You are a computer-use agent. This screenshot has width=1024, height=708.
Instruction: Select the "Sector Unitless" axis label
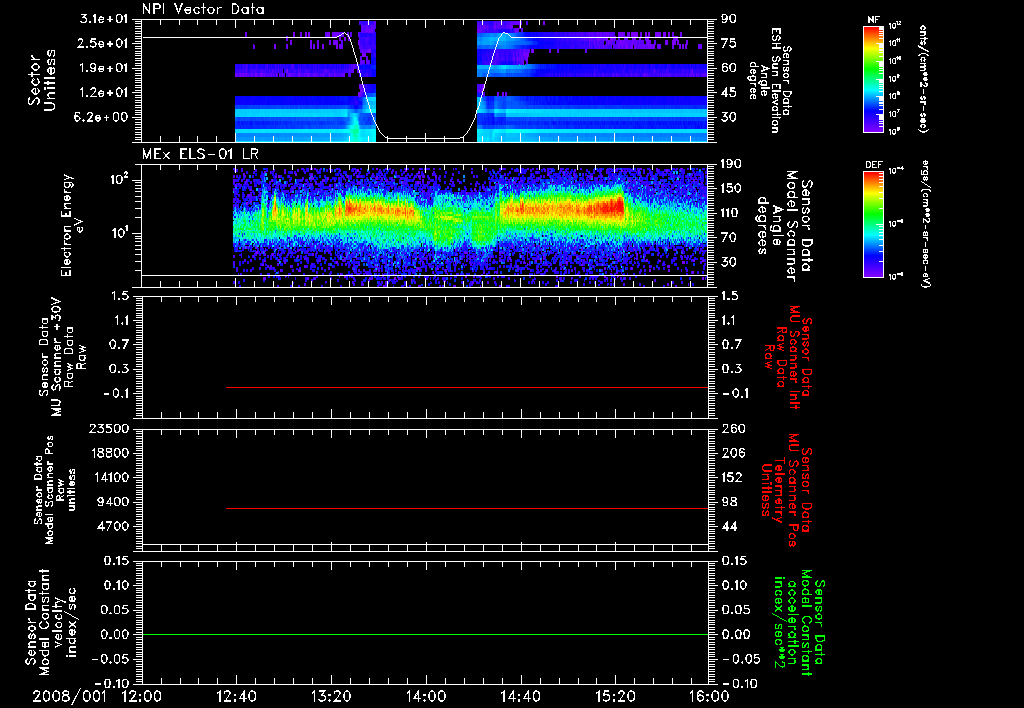click(41, 80)
